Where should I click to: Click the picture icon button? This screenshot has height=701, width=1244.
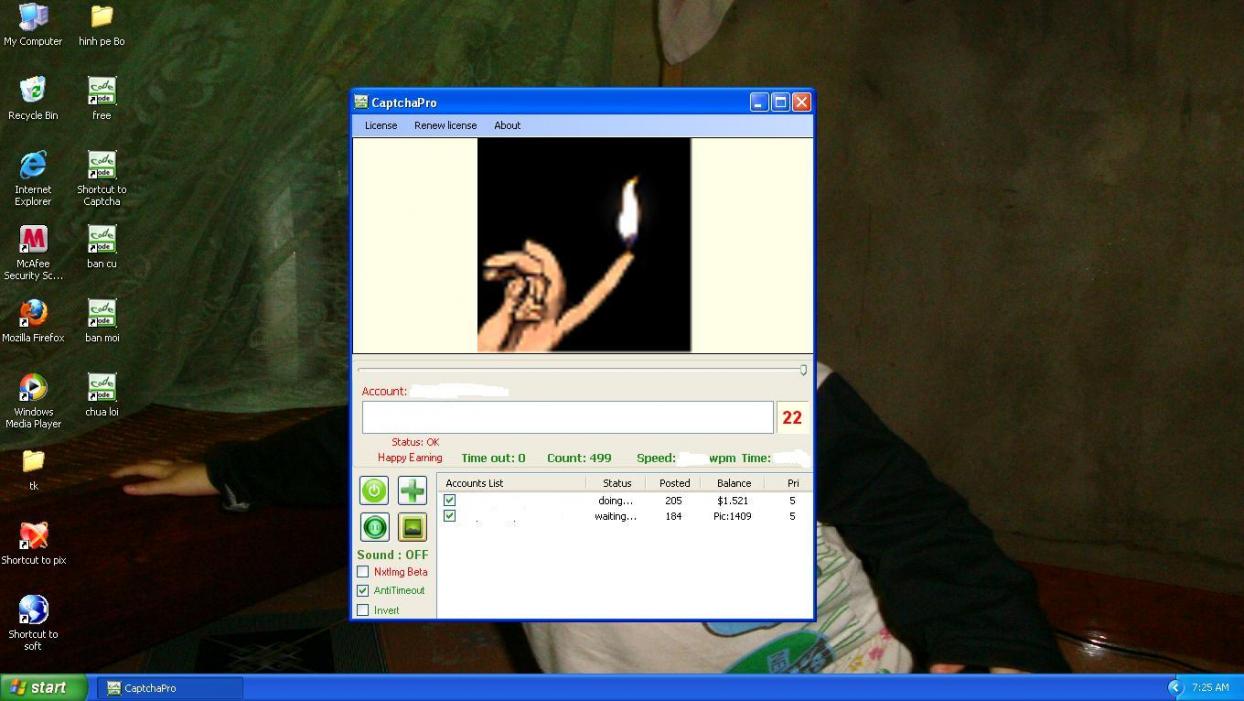tap(412, 527)
